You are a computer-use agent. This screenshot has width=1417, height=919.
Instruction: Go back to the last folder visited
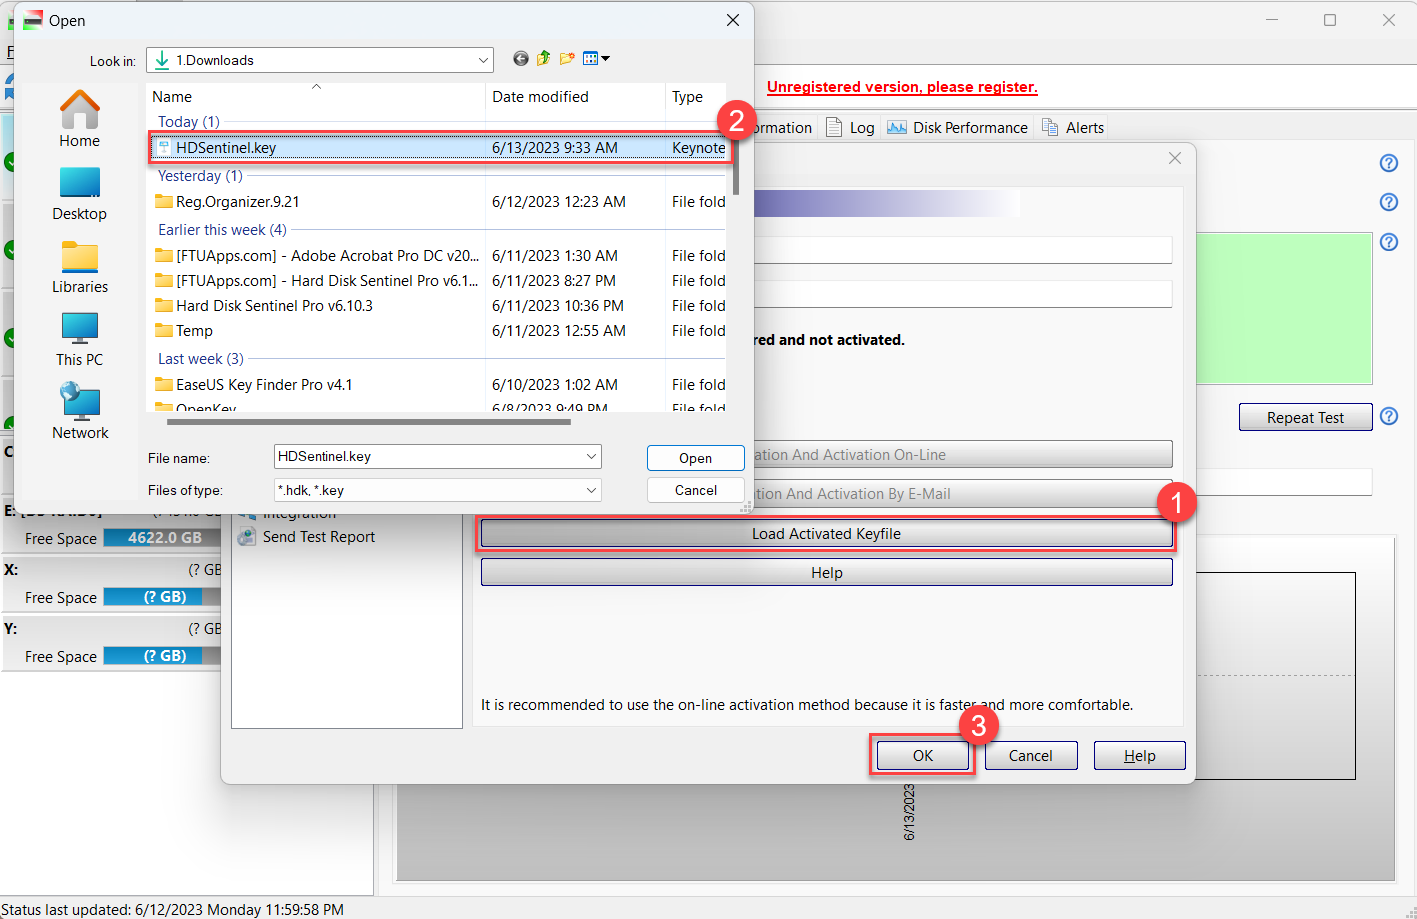click(x=520, y=59)
